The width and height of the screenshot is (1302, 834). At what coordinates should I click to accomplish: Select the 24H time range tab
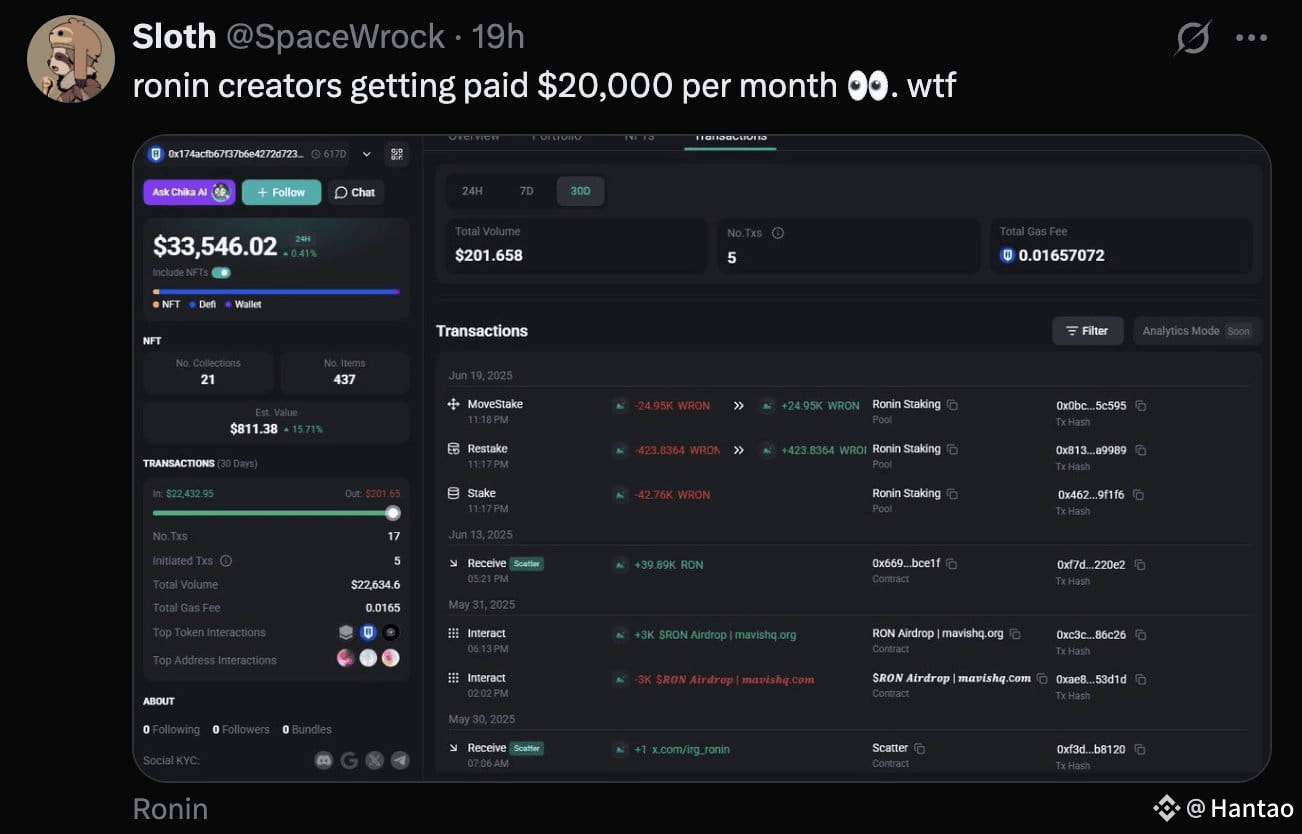[x=472, y=191]
